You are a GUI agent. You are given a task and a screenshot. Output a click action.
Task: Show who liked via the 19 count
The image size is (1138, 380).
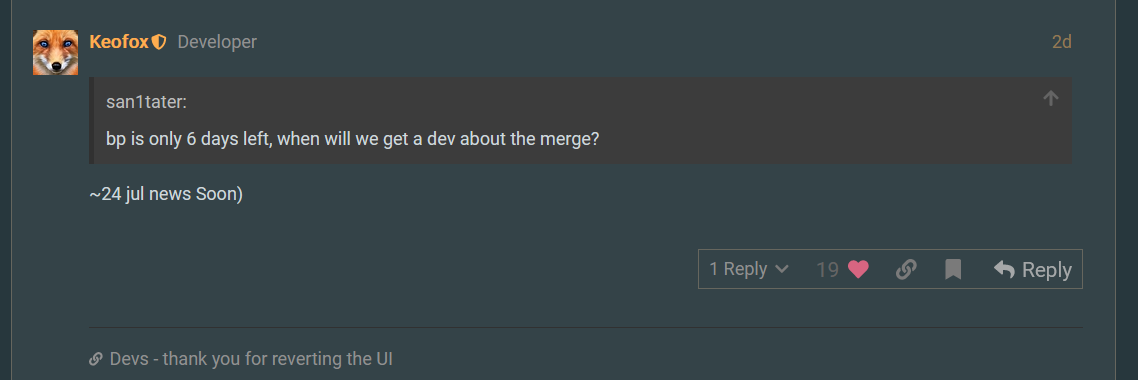[x=827, y=270]
